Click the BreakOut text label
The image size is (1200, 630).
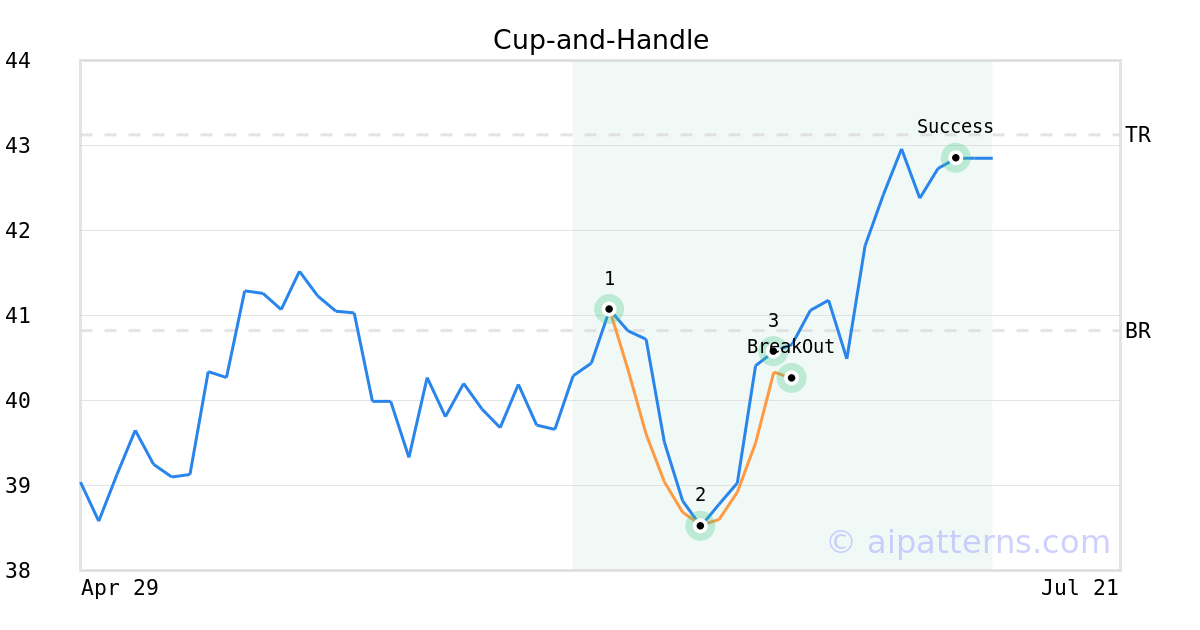point(791,347)
